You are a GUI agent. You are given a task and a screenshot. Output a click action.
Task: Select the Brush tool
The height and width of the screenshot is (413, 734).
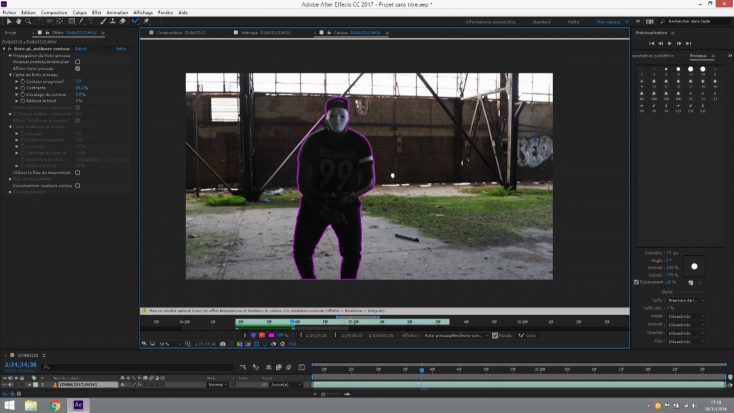[x=103, y=21]
